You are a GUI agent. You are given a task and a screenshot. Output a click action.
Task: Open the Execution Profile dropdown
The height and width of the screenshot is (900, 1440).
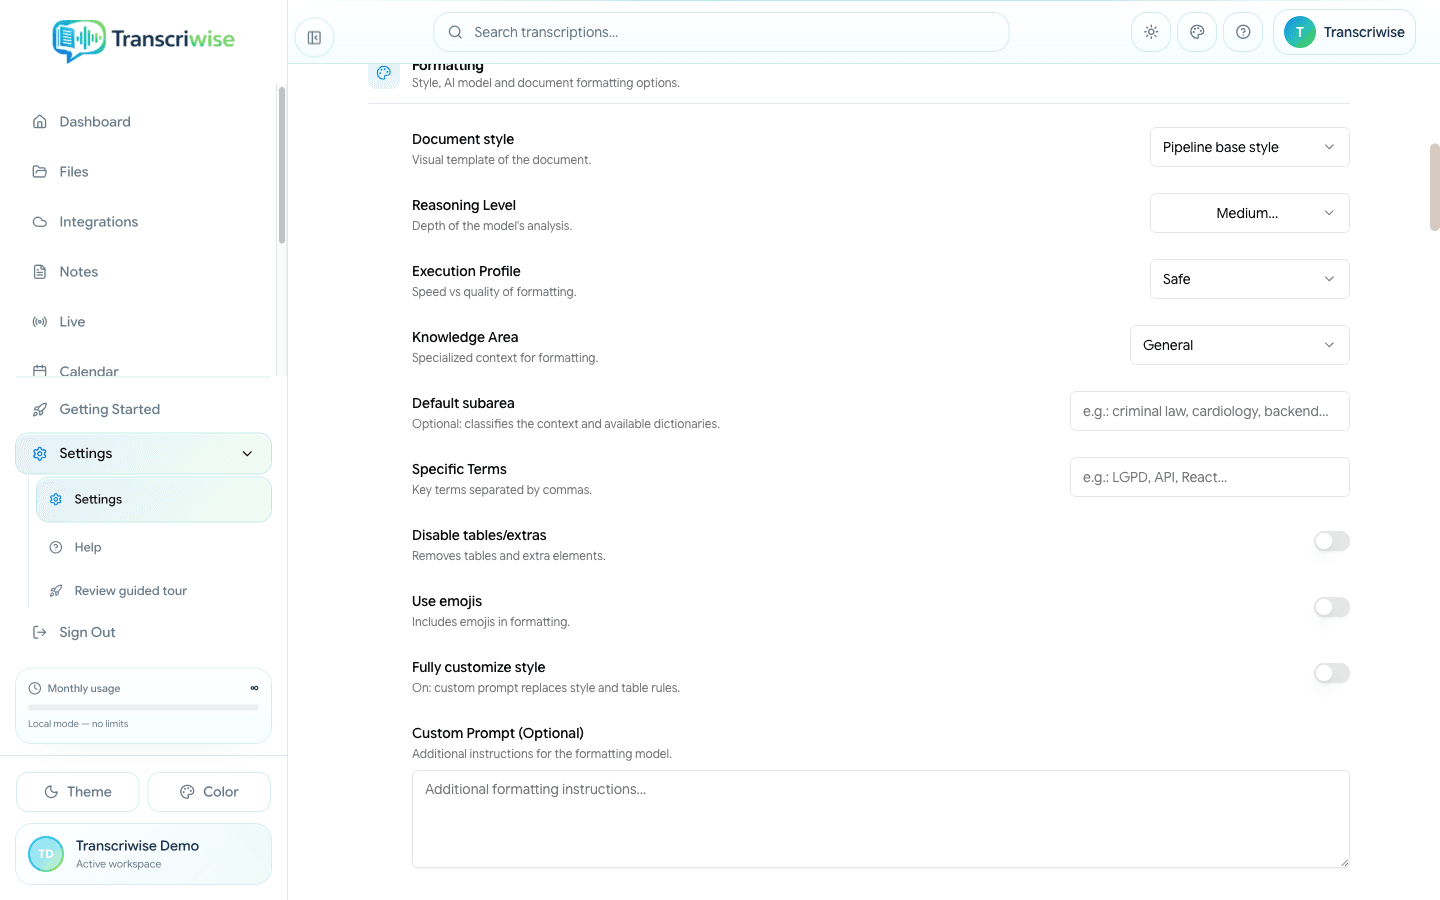(1250, 279)
